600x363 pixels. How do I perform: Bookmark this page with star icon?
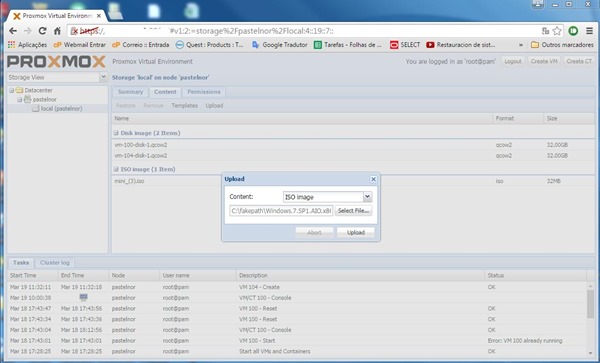[557, 31]
